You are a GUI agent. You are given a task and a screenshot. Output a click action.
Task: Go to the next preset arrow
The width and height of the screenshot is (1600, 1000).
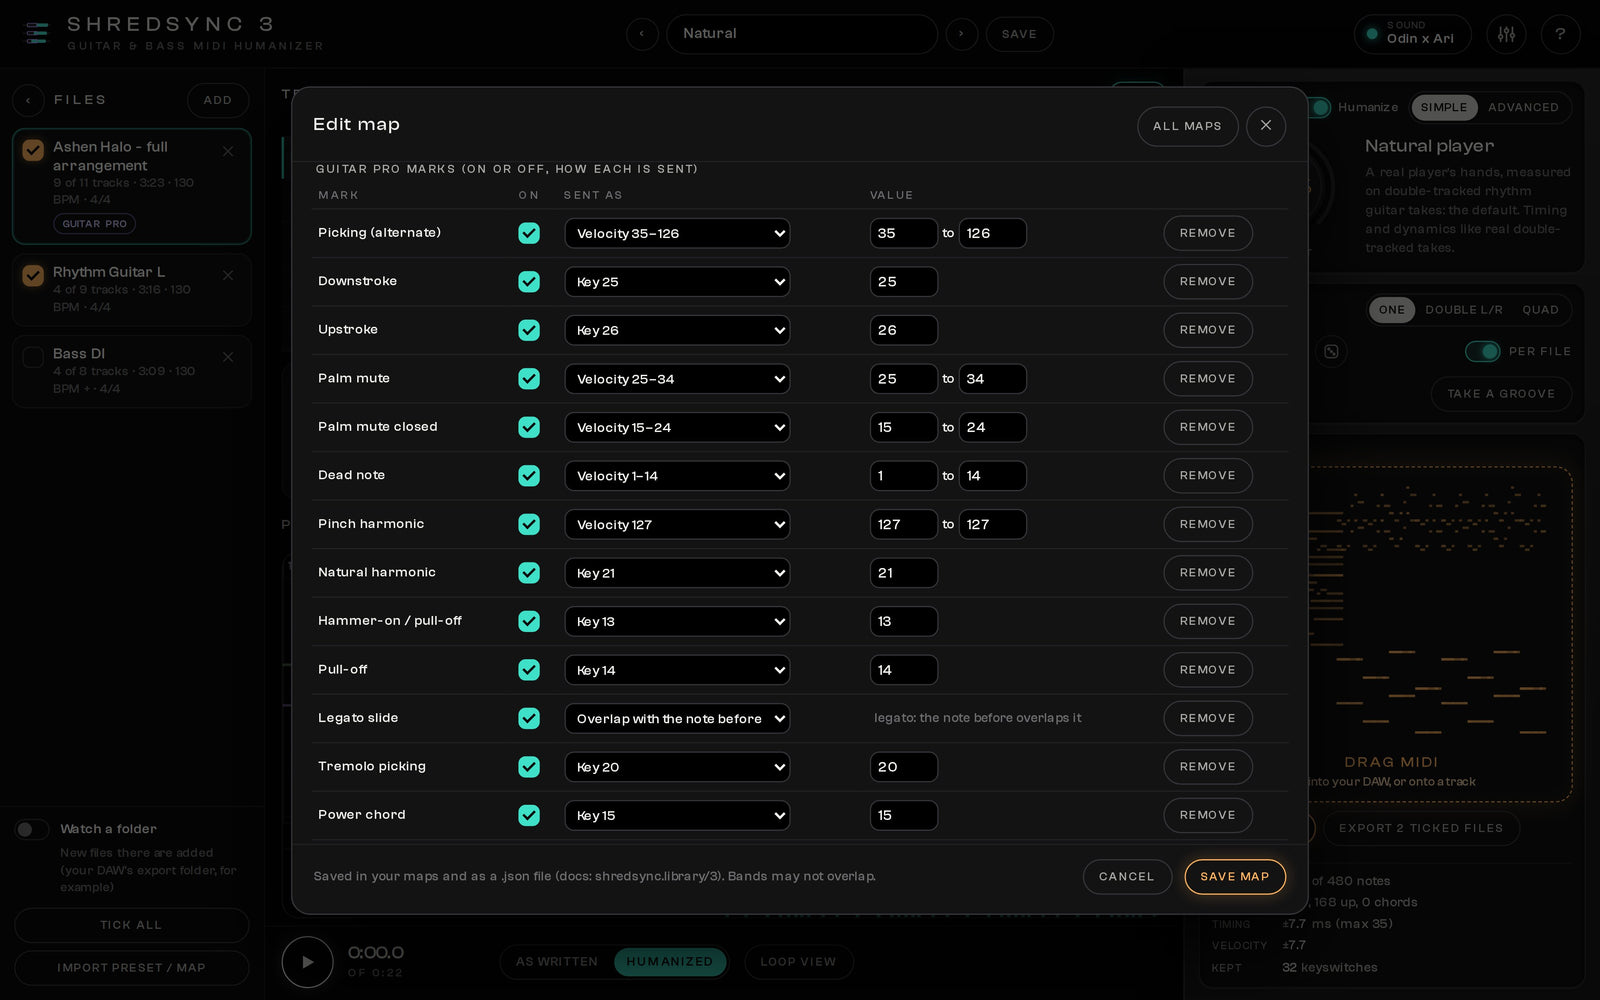(x=962, y=34)
